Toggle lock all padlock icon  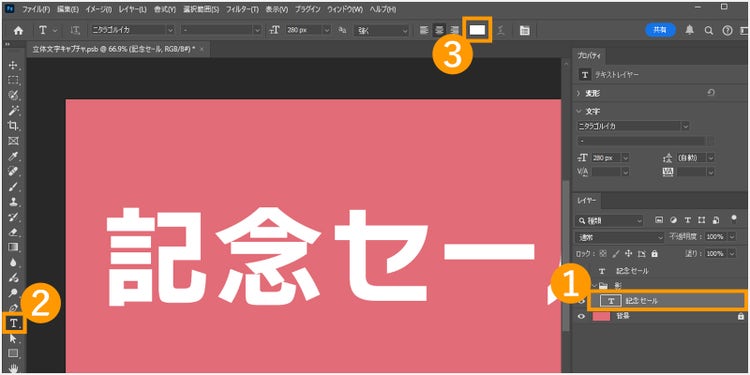tap(654, 253)
